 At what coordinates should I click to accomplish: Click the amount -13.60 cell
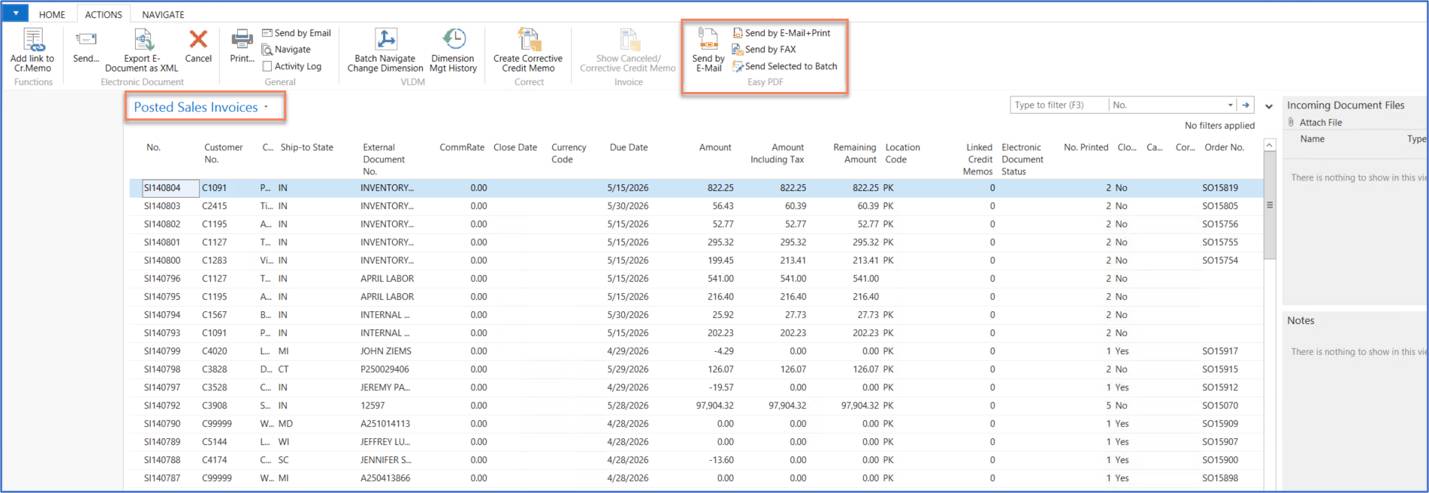(720, 460)
